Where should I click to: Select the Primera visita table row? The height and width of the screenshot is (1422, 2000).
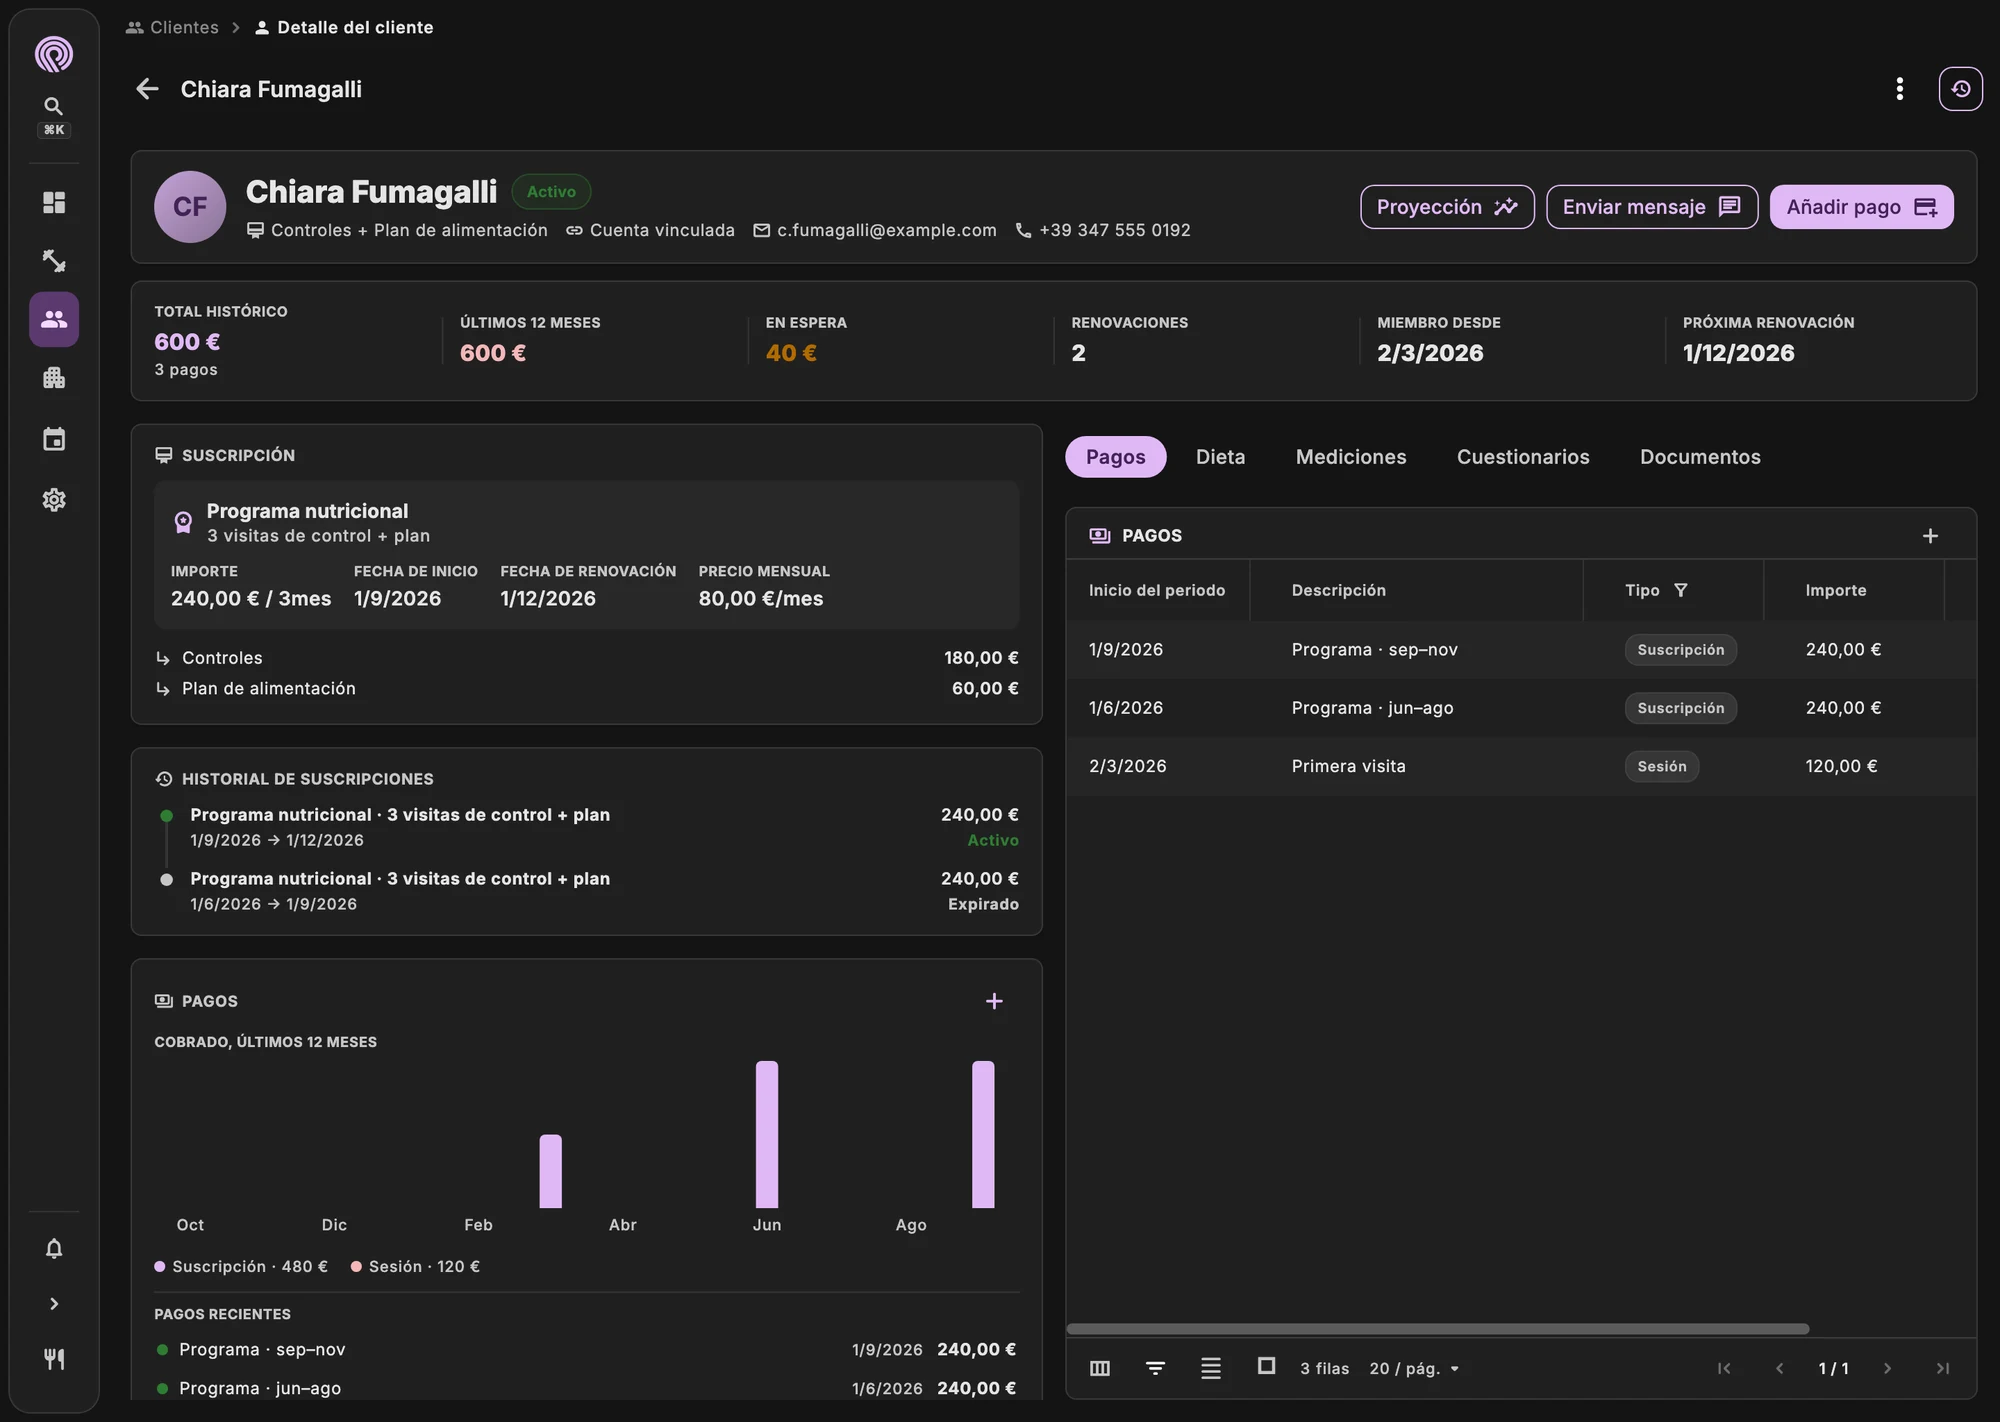click(x=1521, y=766)
